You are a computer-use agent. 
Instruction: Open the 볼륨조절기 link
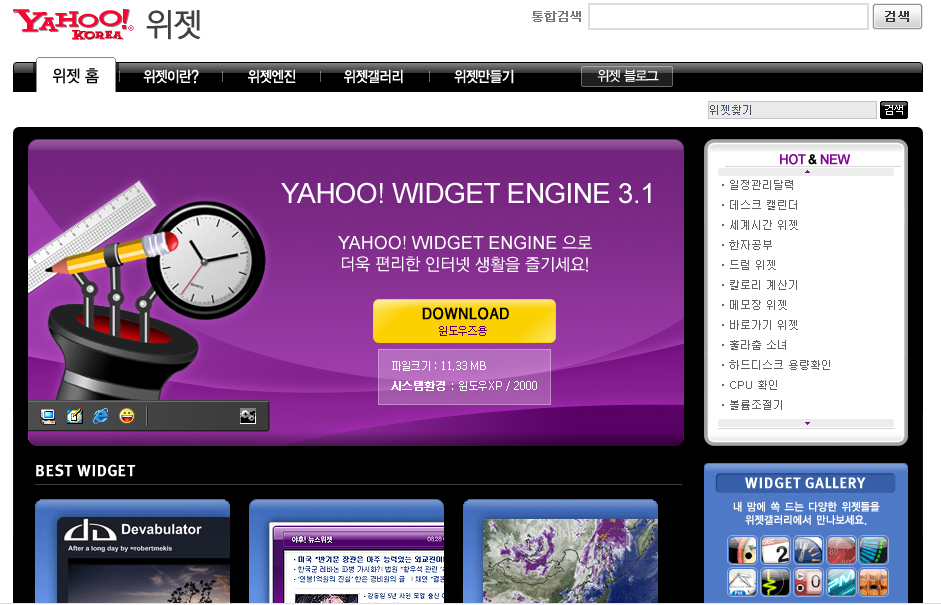click(x=756, y=405)
